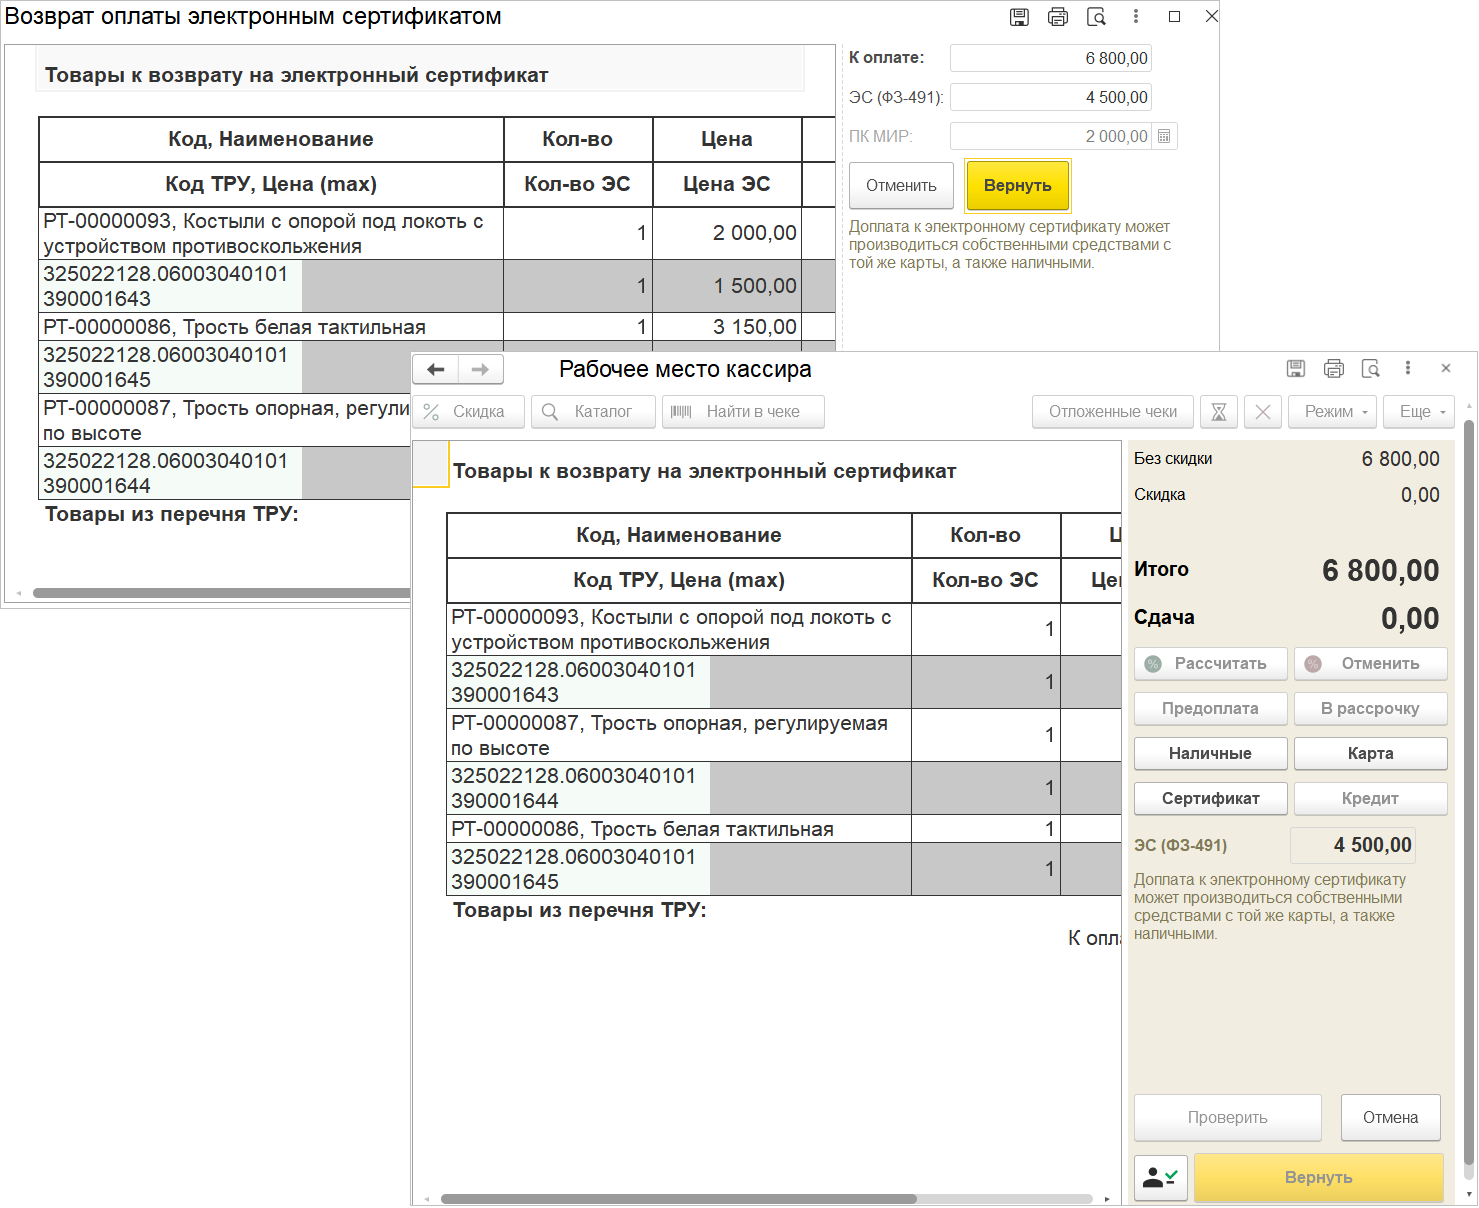Expand the Еще dropdown menu

coord(1419,412)
